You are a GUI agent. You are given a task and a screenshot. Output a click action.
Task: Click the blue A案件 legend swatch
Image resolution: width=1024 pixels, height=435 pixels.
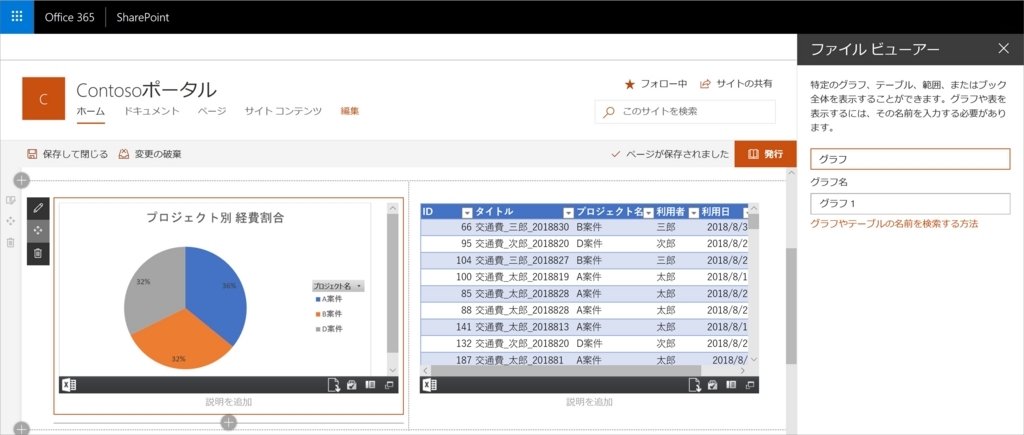pos(317,299)
